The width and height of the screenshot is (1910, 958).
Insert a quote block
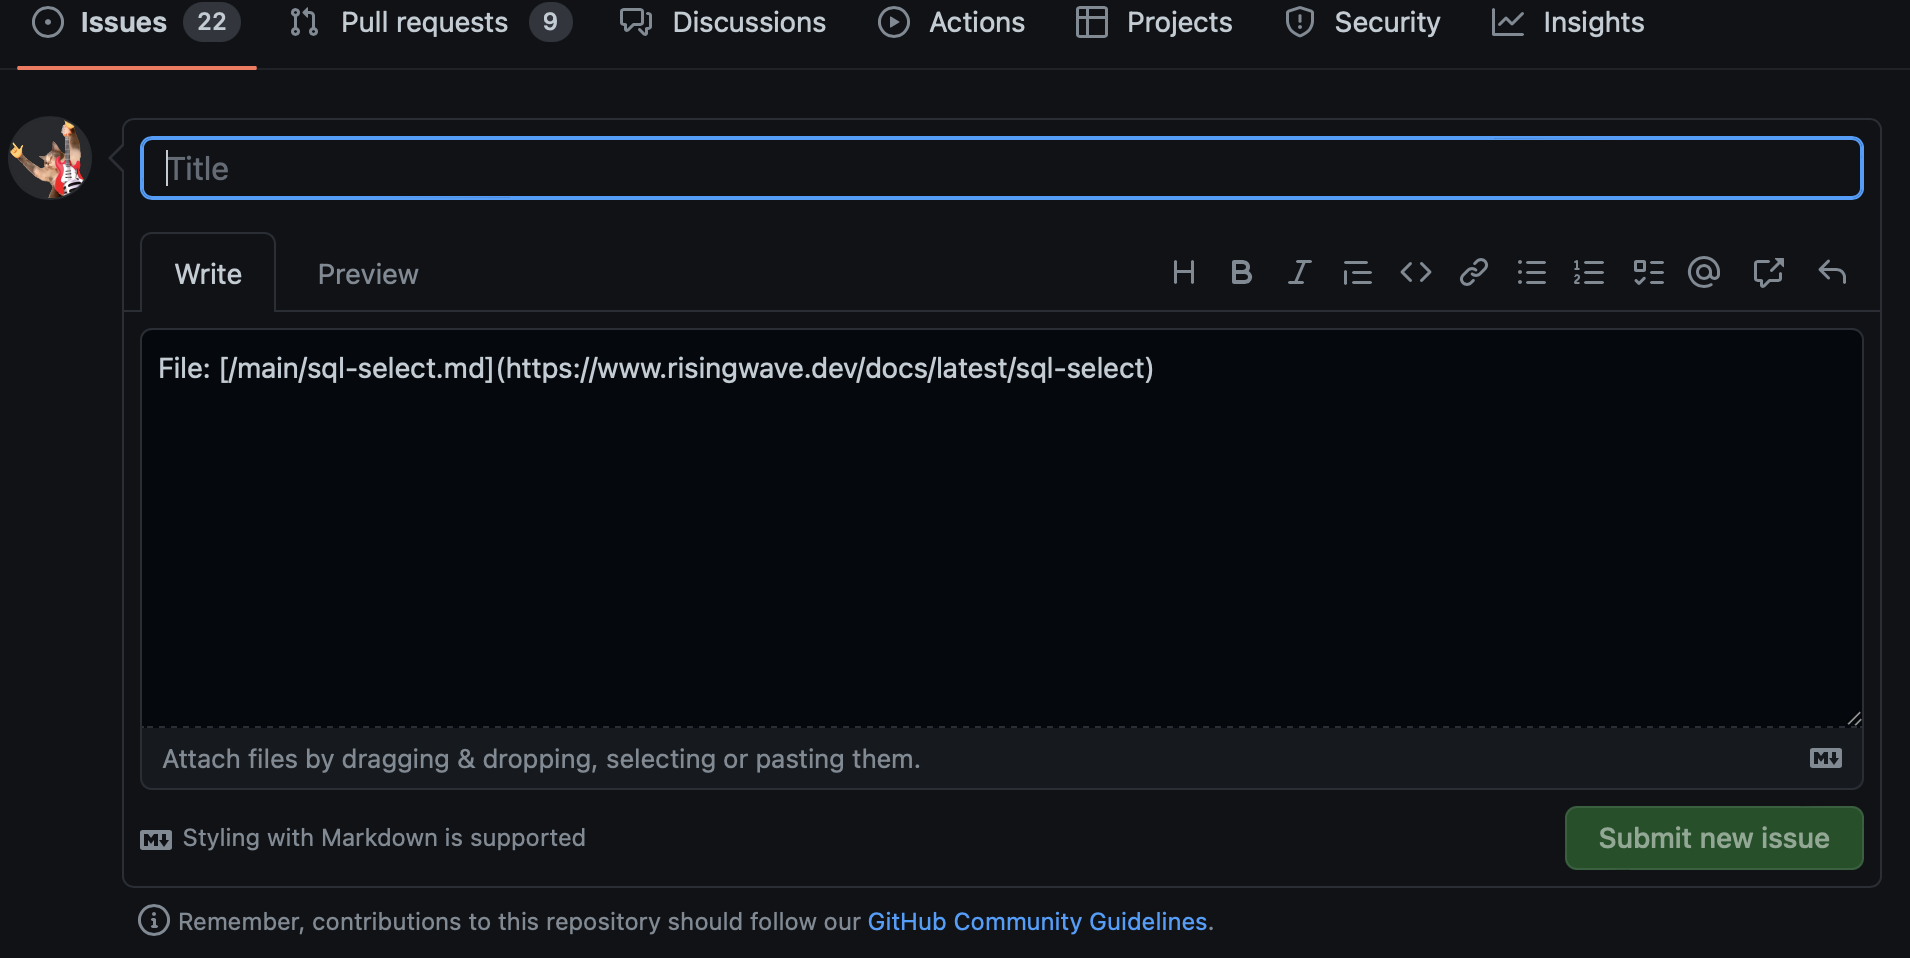click(1357, 272)
